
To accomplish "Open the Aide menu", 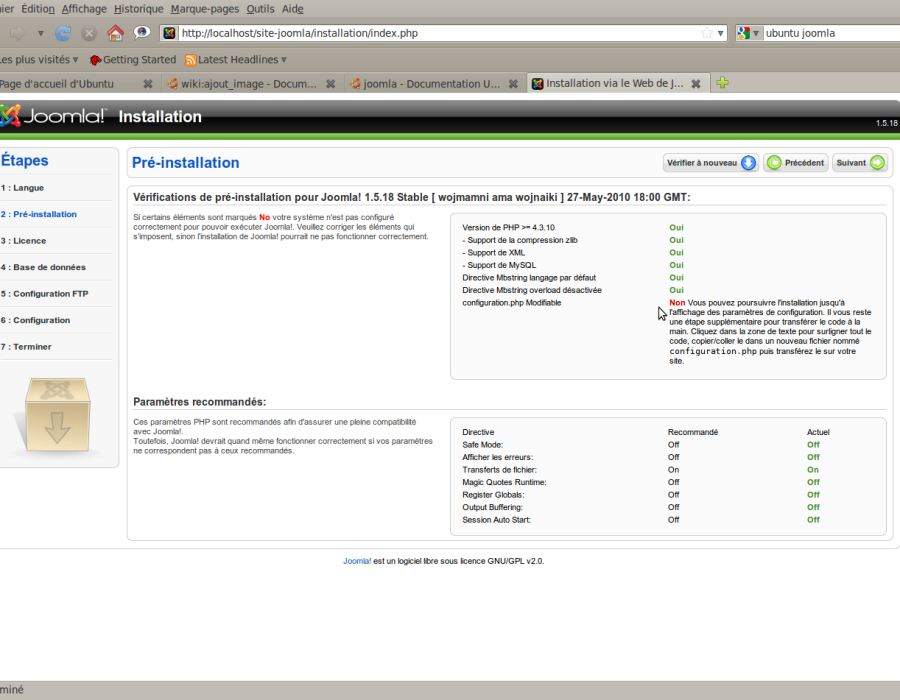I will click(293, 9).
